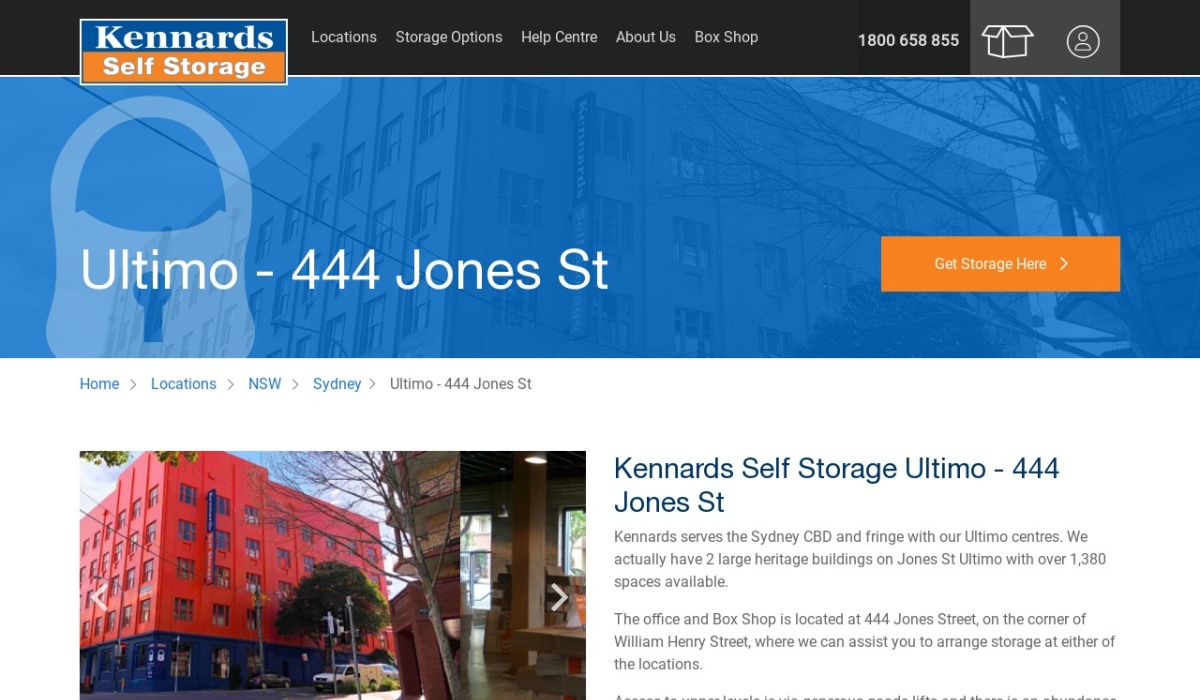Click the arrow inside Get Storage Here
1200x700 pixels.
[x=1064, y=264]
